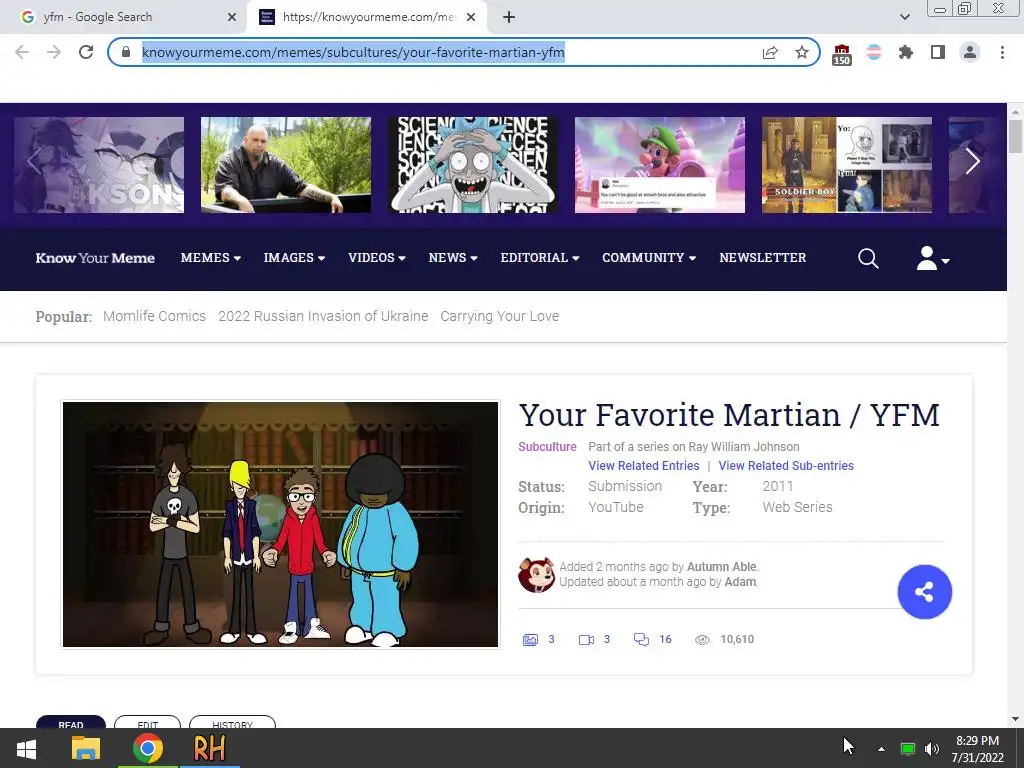The height and width of the screenshot is (768, 1024).
Task: Open the RH application in the taskbar
Action: tap(210, 748)
